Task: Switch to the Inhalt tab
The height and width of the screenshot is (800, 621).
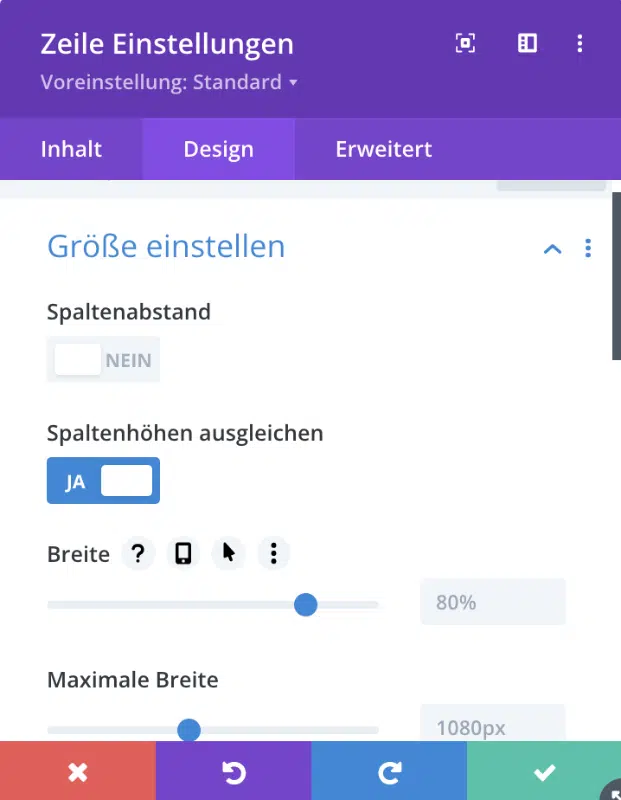Action: tap(71, 149)
